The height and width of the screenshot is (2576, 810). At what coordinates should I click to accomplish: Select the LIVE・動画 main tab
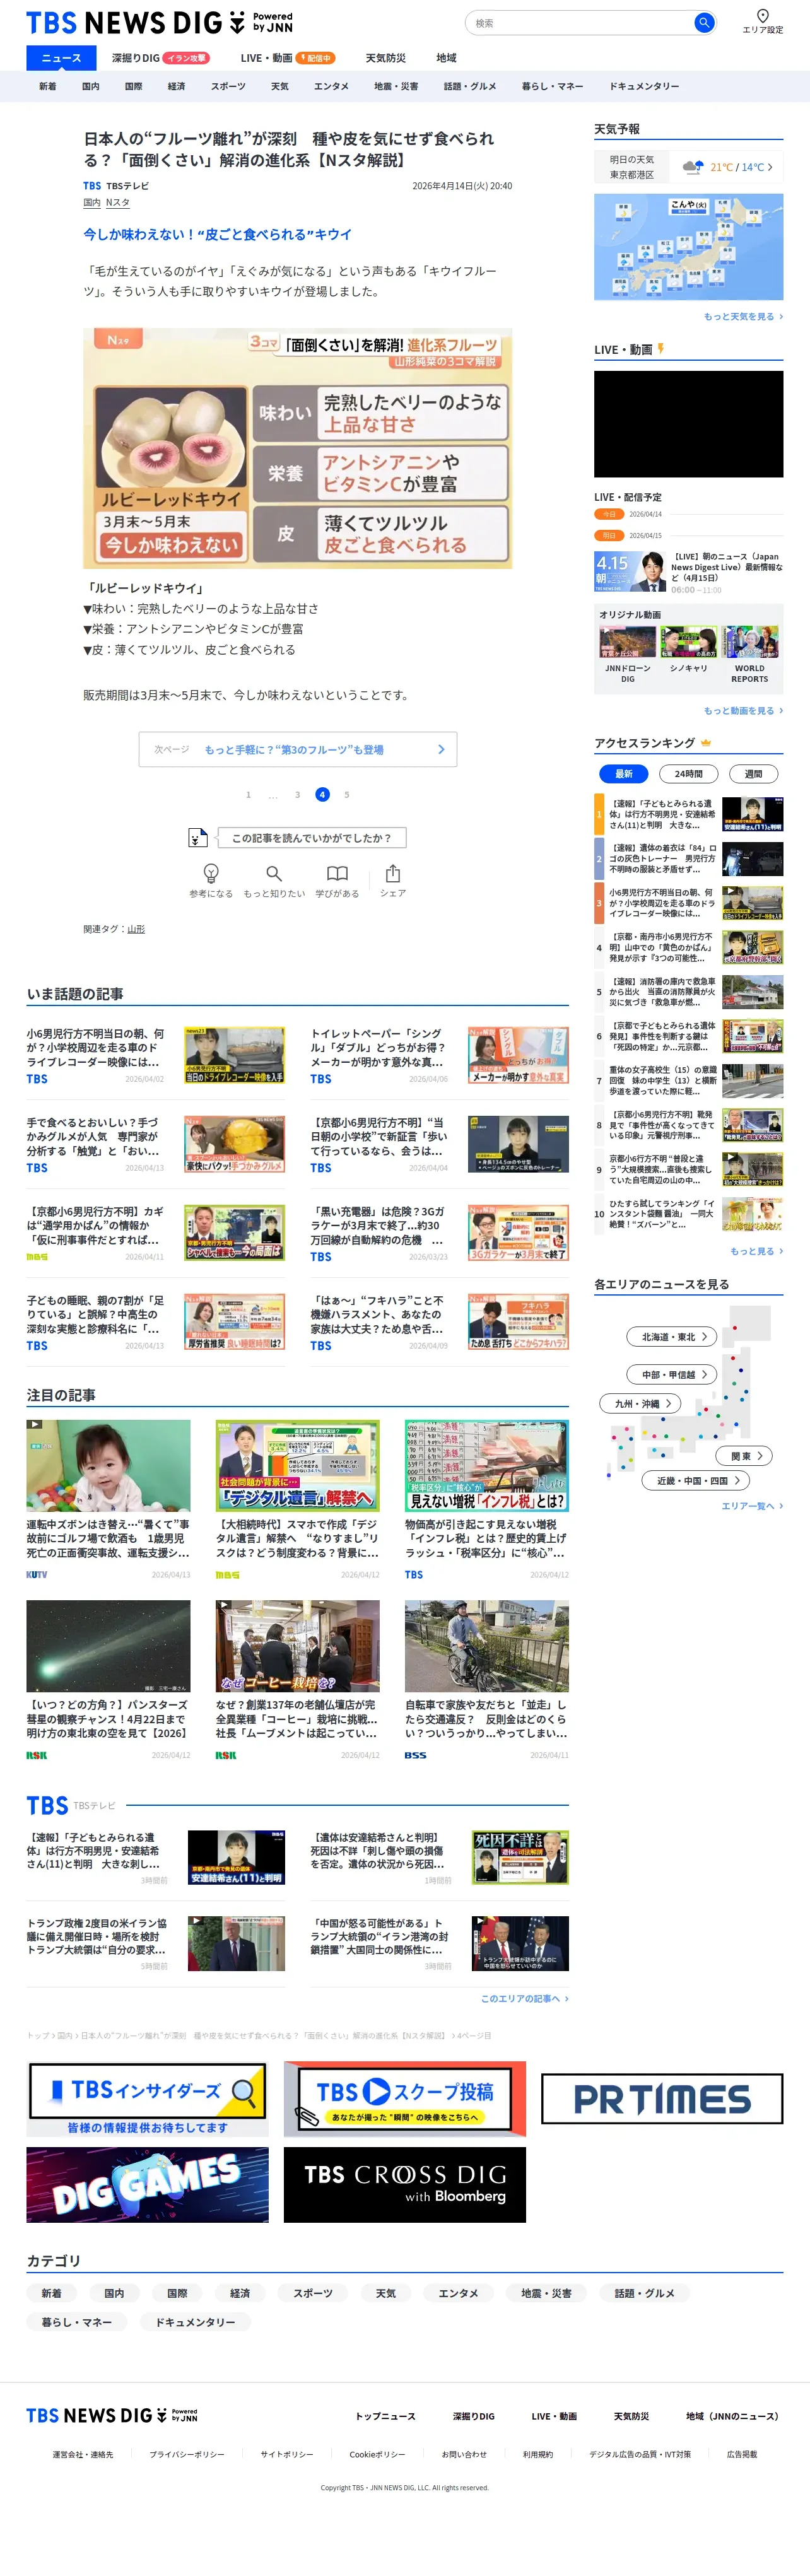[x=287, y=58]
